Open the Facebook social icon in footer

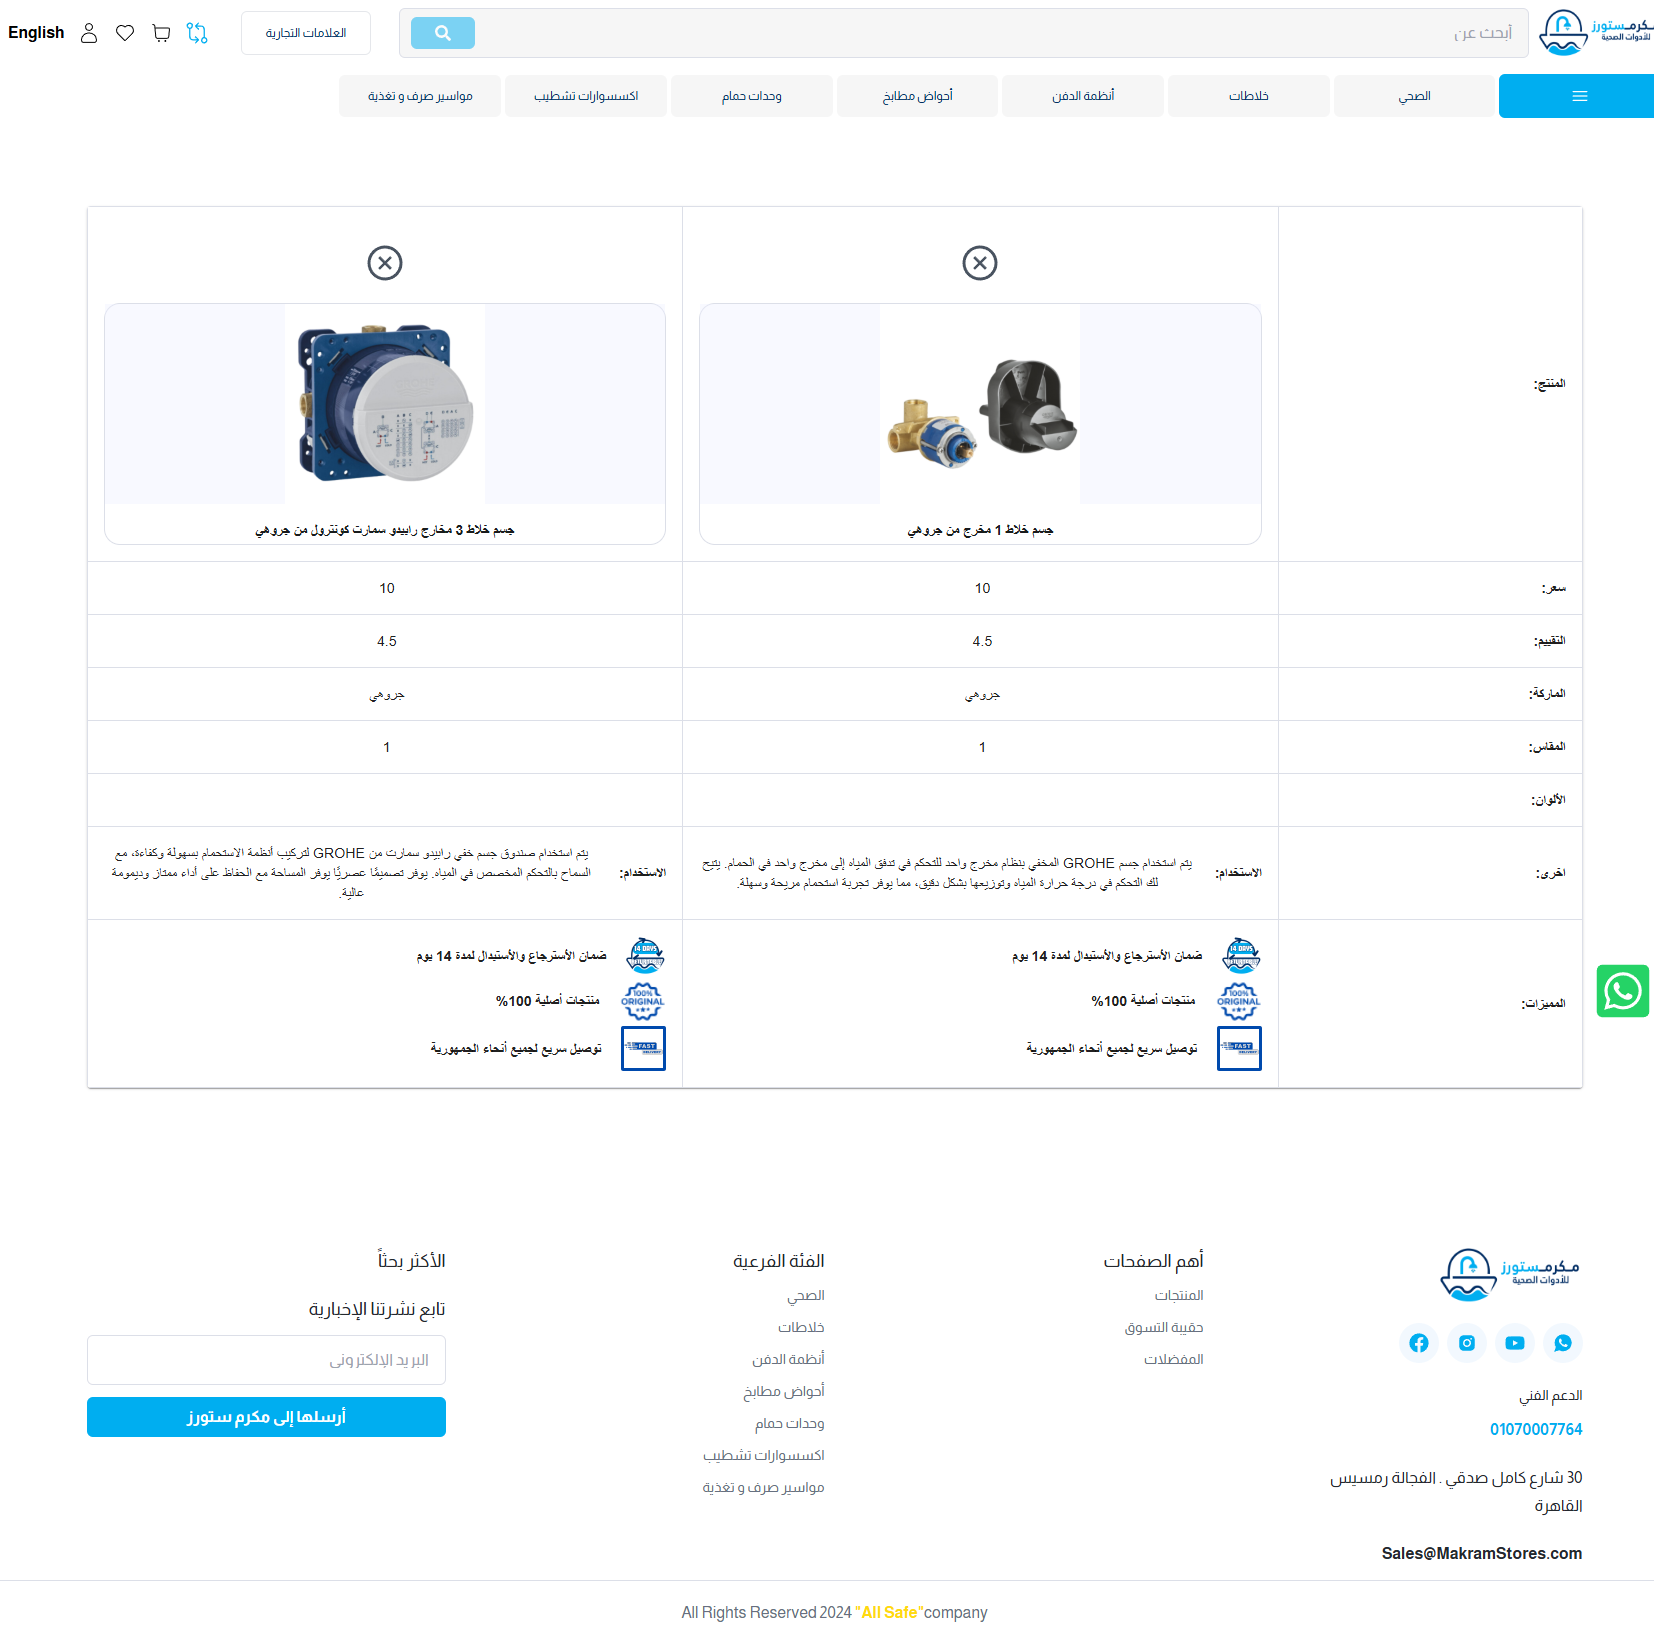coord(1418,1343)
